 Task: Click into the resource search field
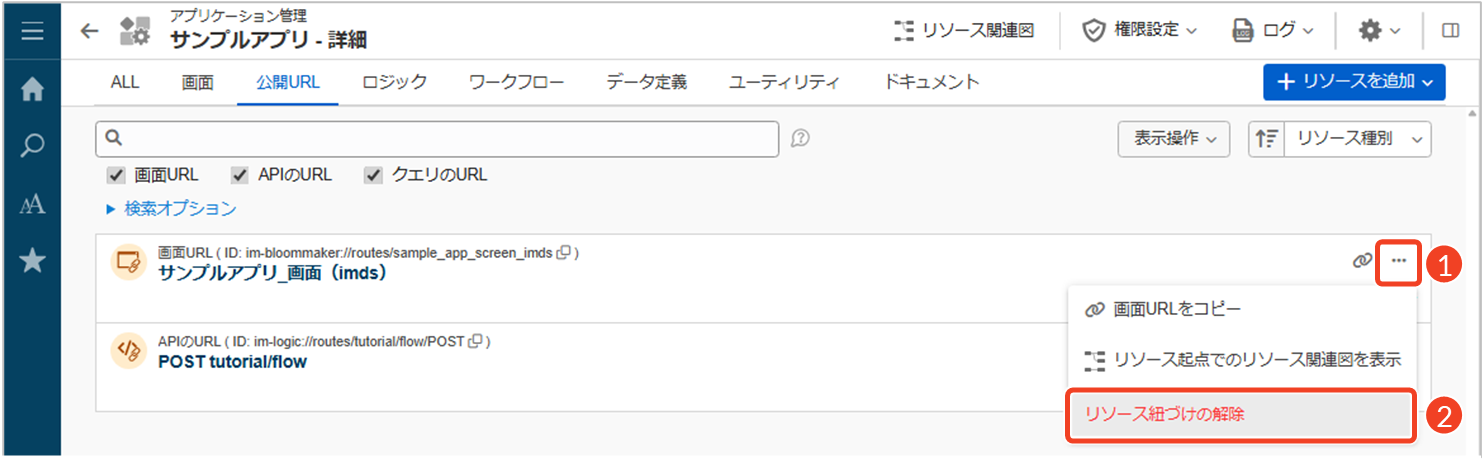[x=440, y=139]
